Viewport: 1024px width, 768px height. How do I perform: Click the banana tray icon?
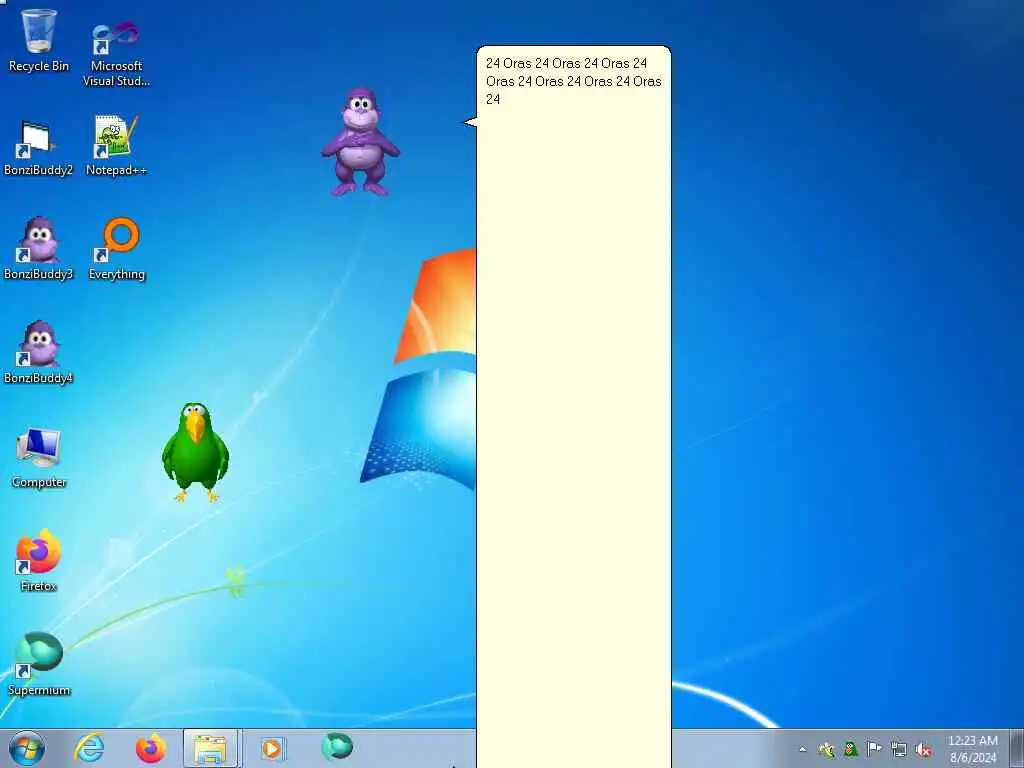[827, 750]
